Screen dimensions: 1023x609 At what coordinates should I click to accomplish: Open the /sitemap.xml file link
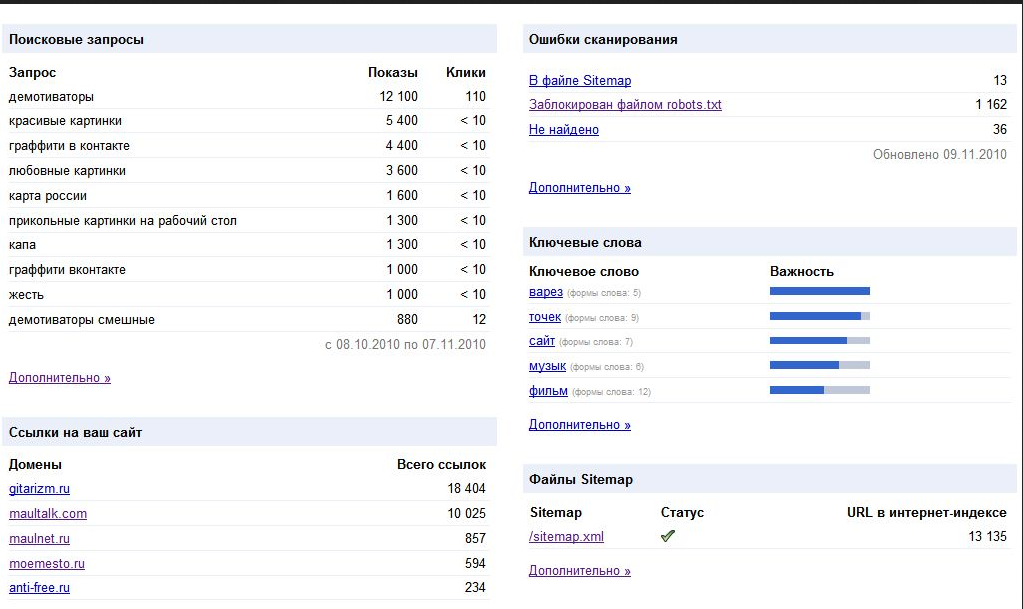coord(566,536)
